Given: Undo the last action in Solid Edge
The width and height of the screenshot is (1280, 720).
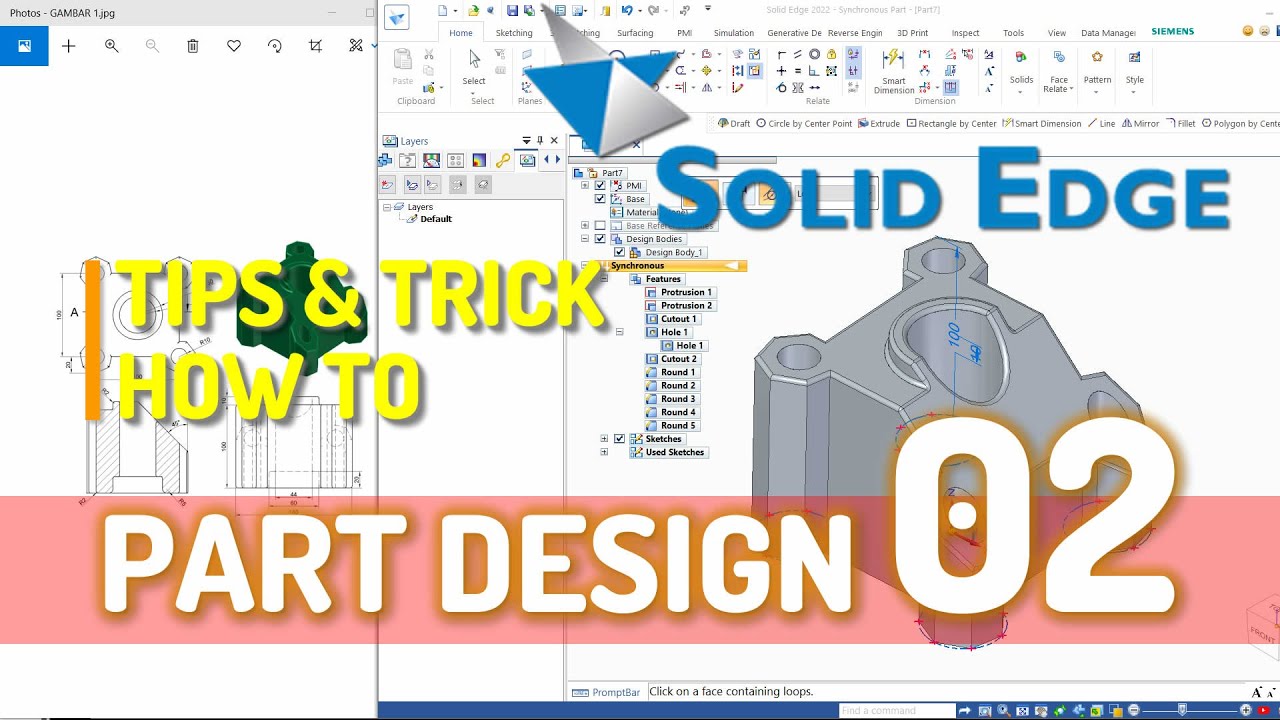Looking at the screenshot, I should point(627,10).
